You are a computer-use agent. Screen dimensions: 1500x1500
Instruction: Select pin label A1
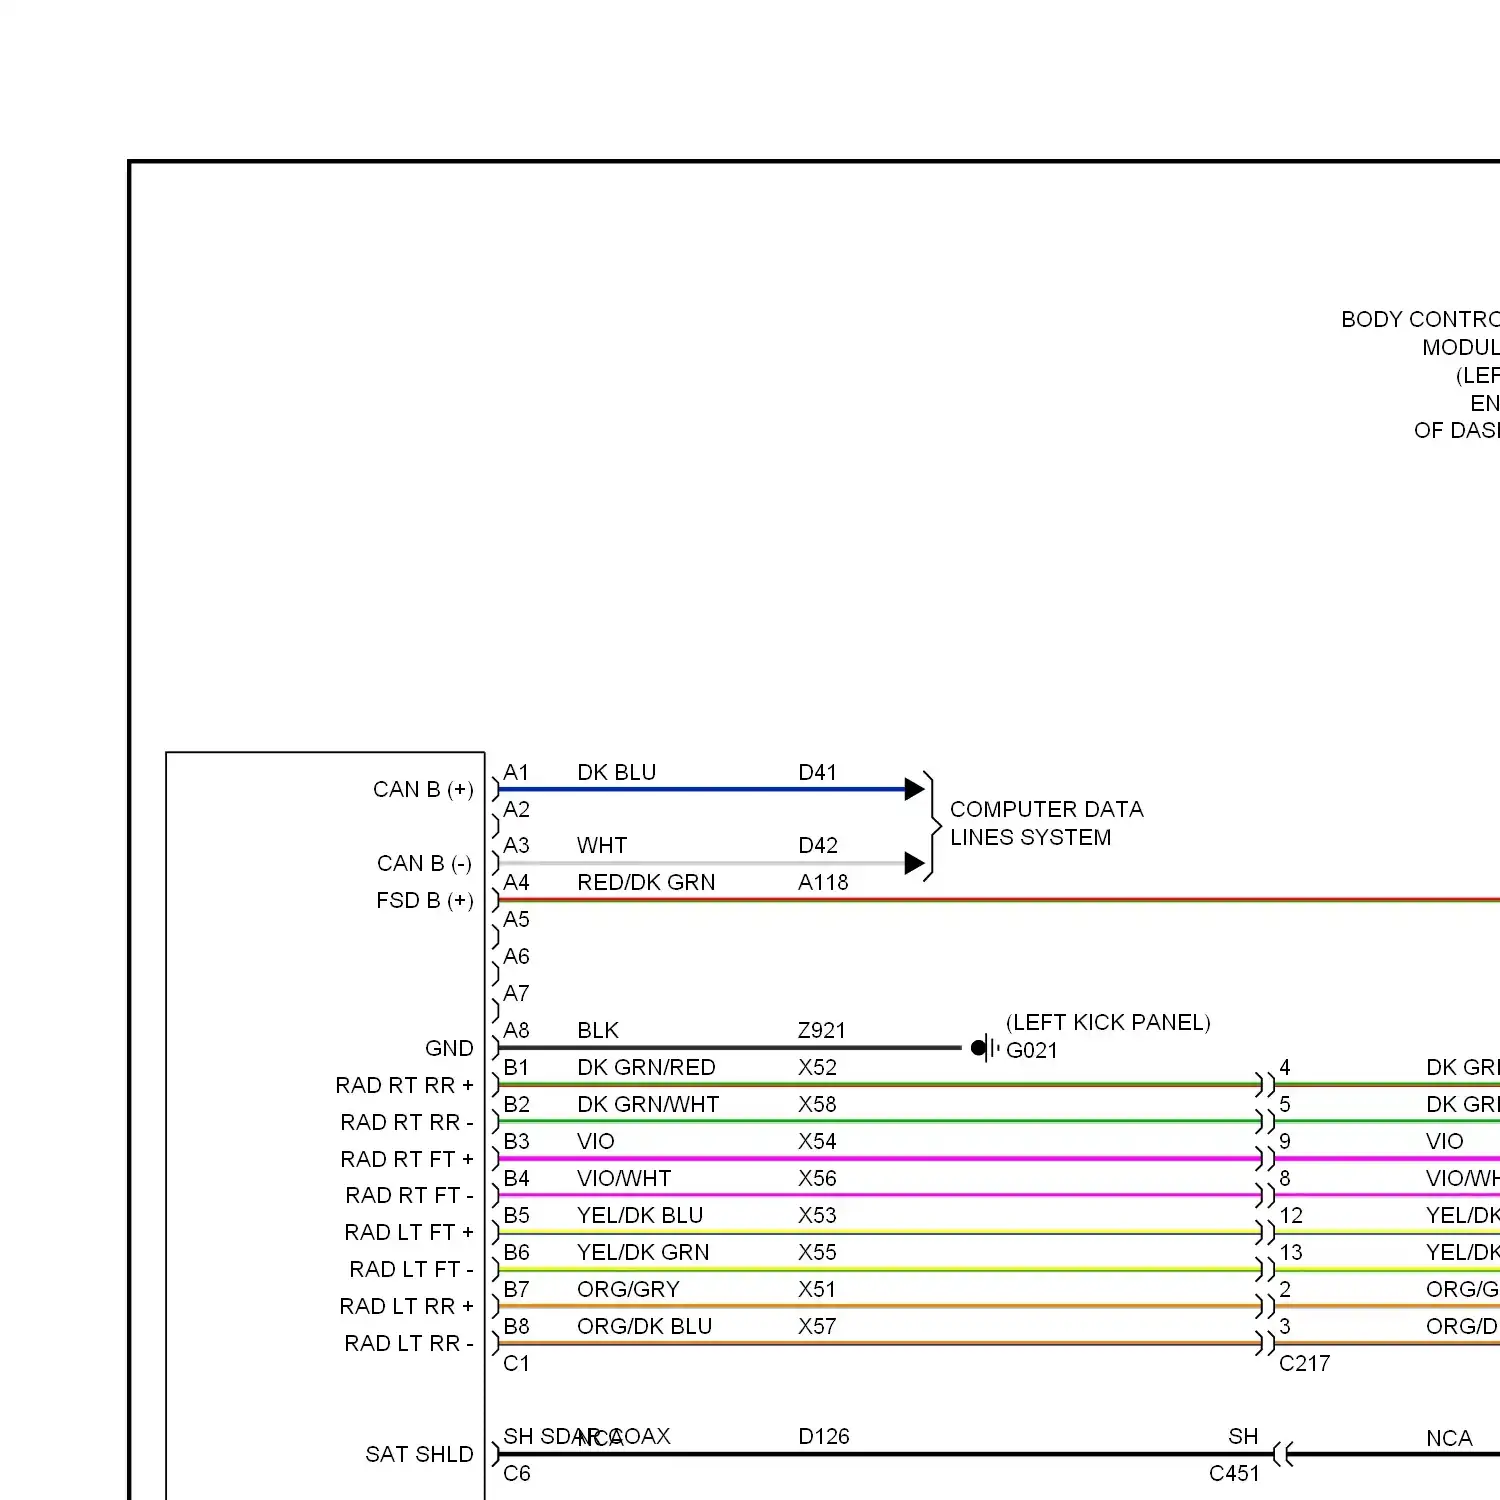click(x=516, y=772)
